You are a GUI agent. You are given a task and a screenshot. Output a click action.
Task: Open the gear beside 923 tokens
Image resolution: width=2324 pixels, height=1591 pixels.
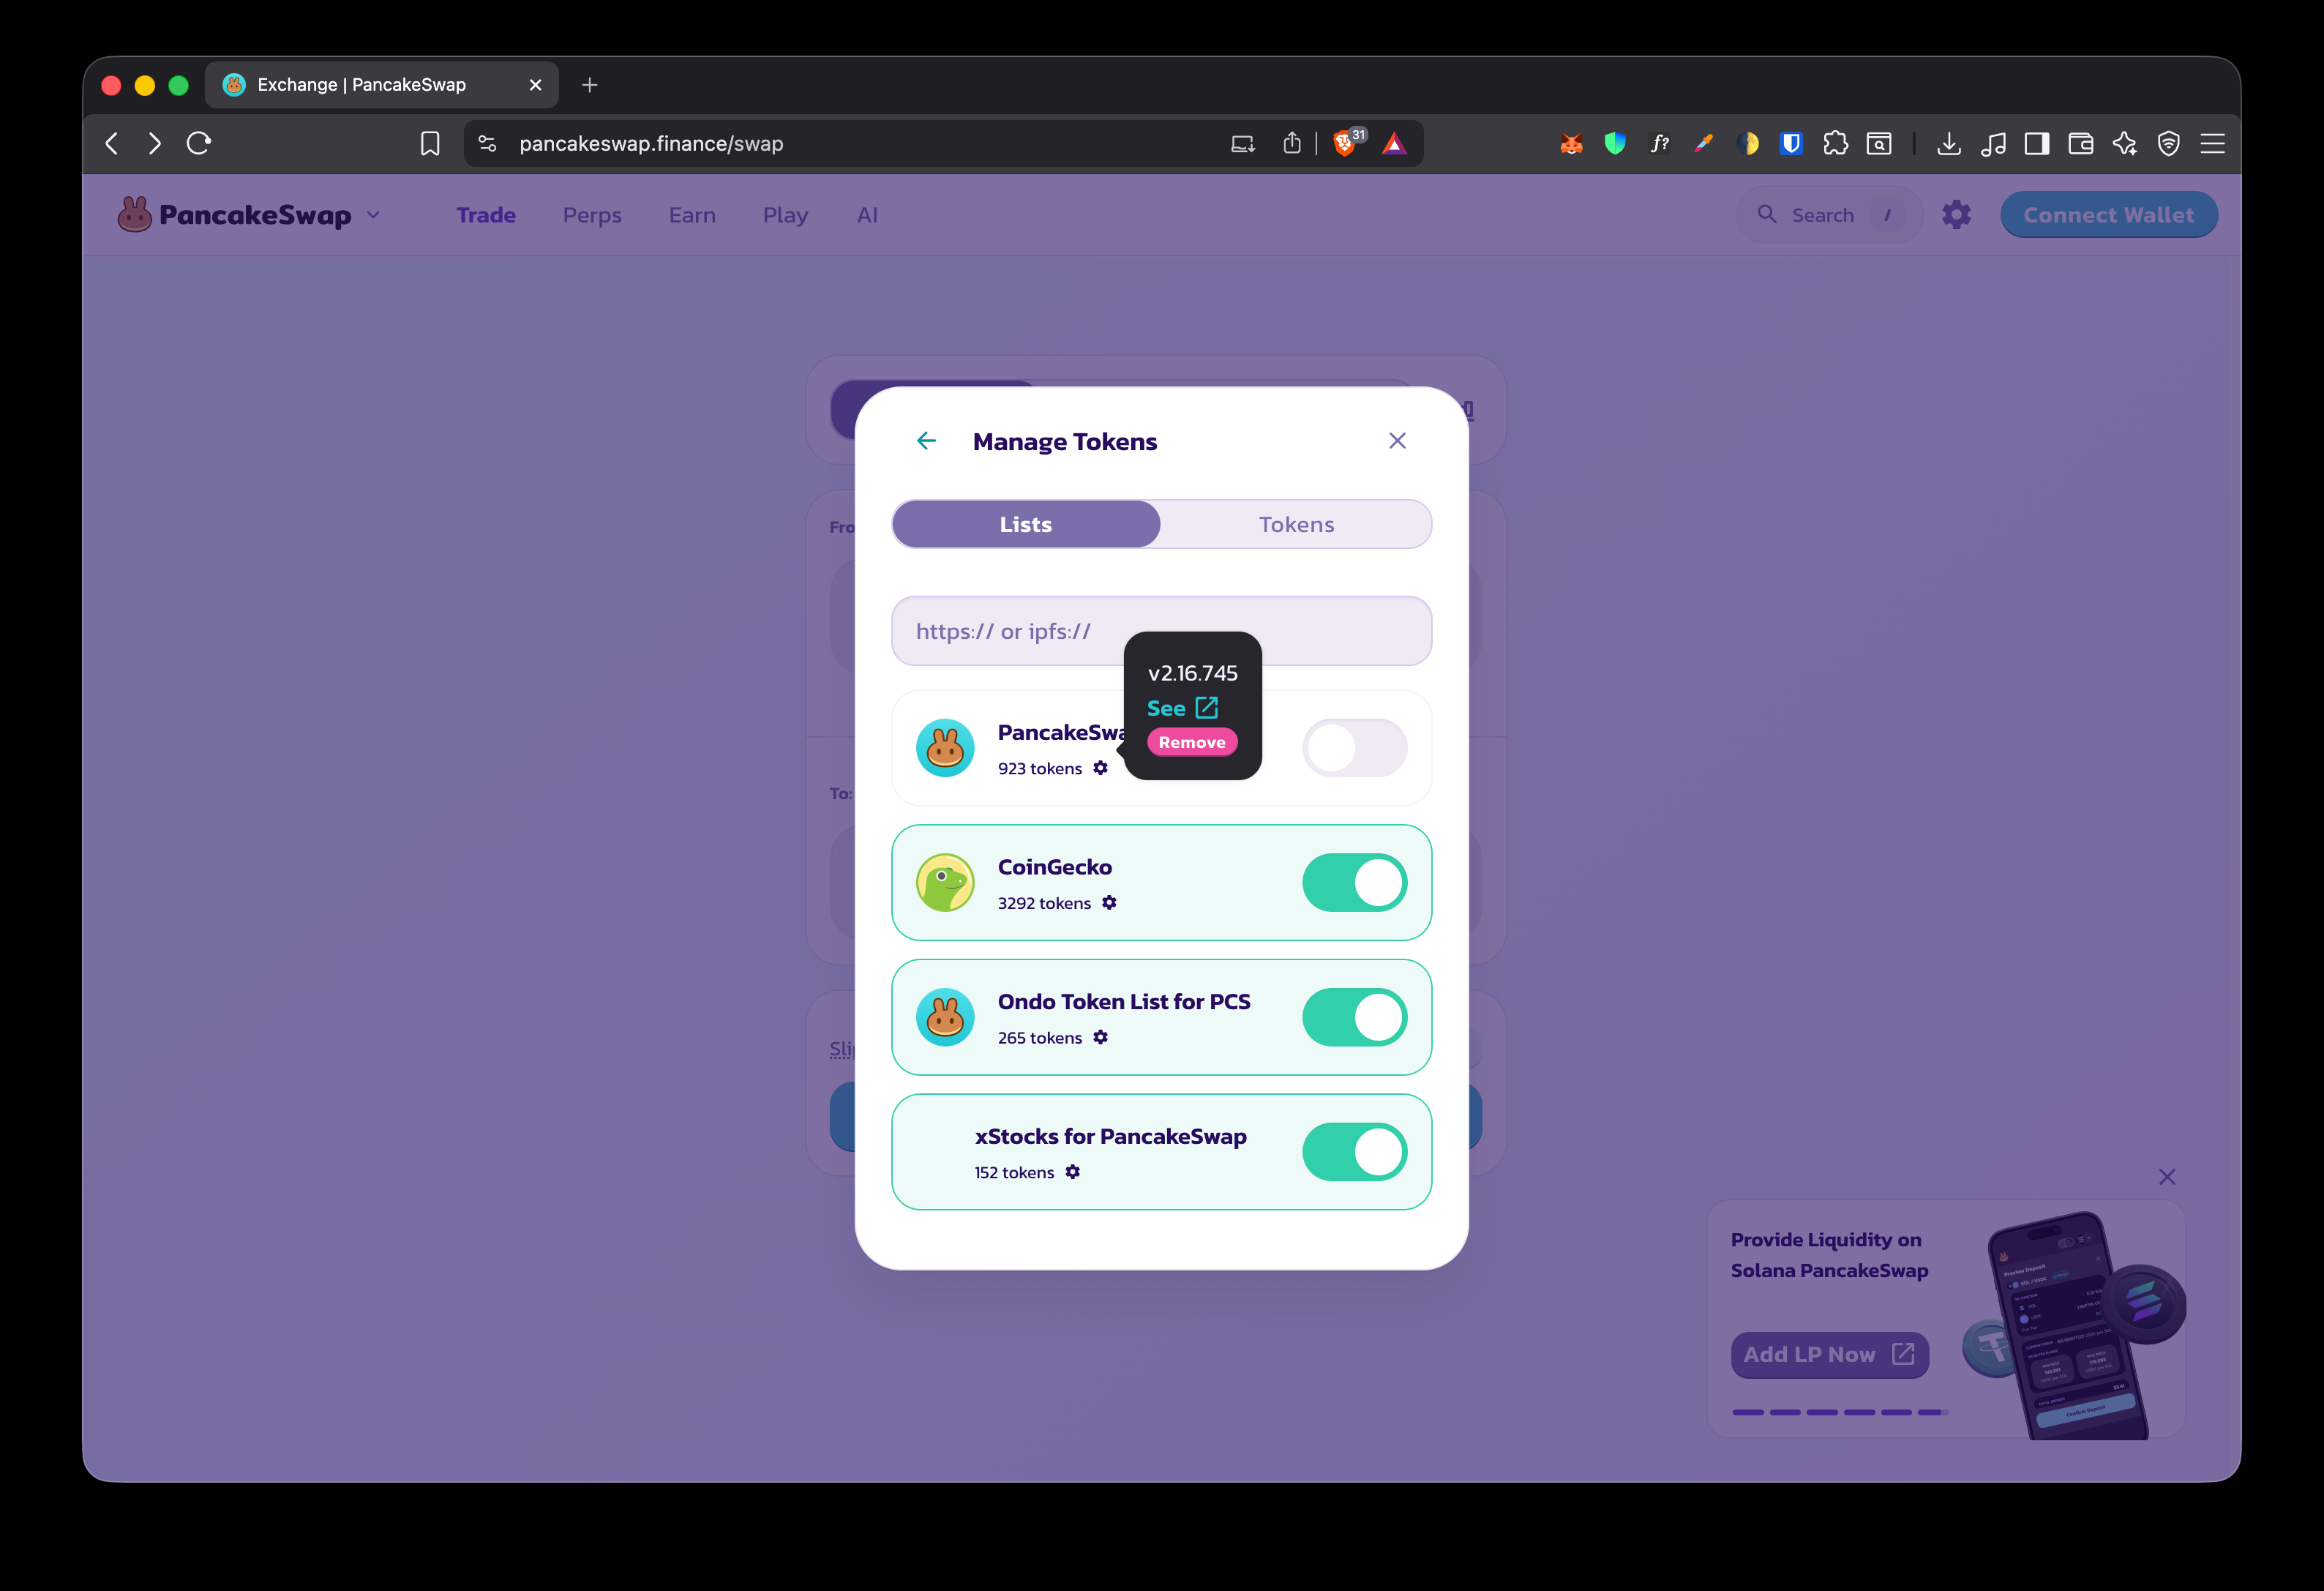(x=1100, y=768)
